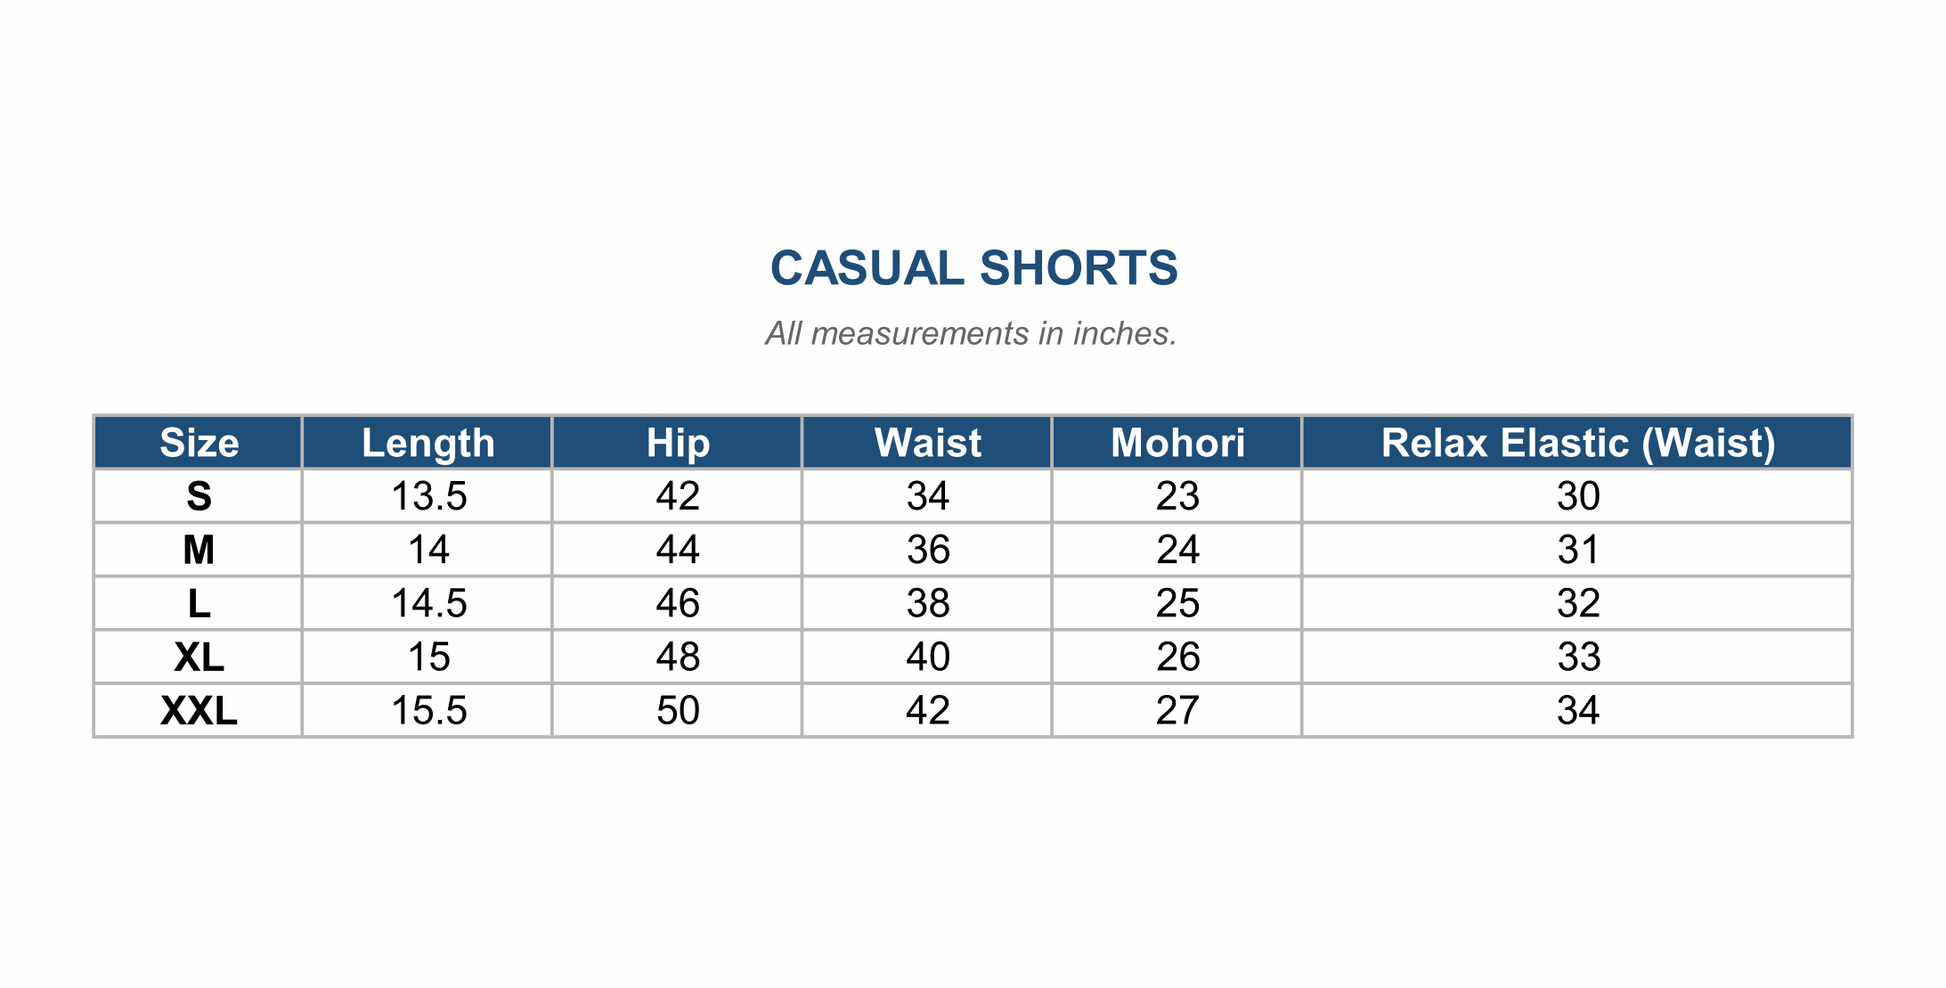Select the 13.5 length cell
Screen dimensions: 1946x988
point(427,496)
